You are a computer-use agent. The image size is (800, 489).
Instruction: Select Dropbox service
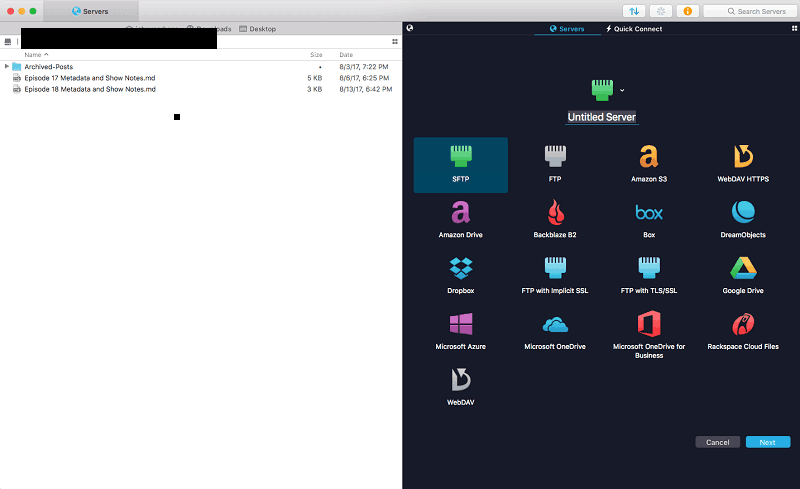click(x=461, y=276)
